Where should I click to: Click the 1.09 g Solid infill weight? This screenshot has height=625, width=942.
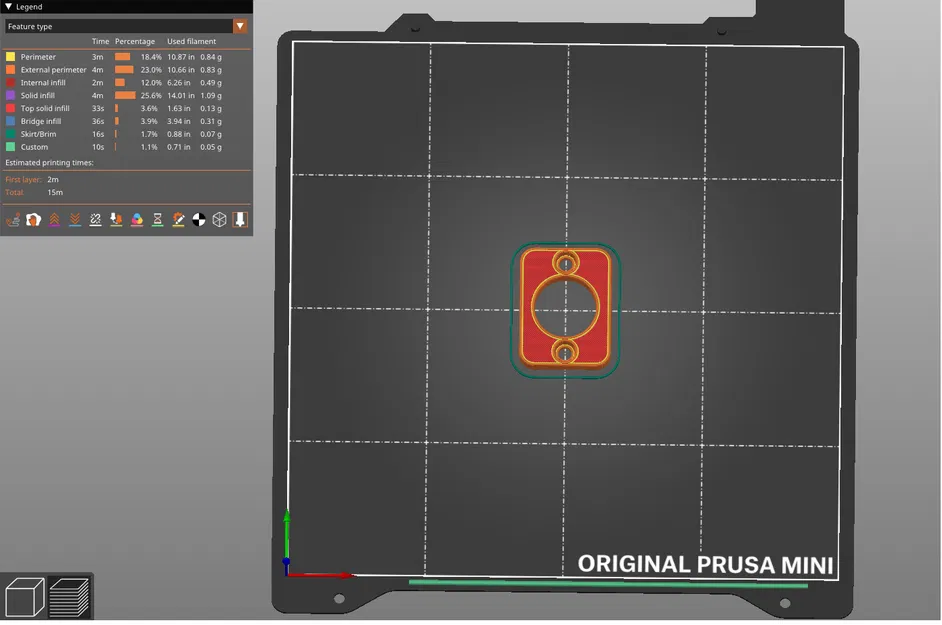coord(211,96)
